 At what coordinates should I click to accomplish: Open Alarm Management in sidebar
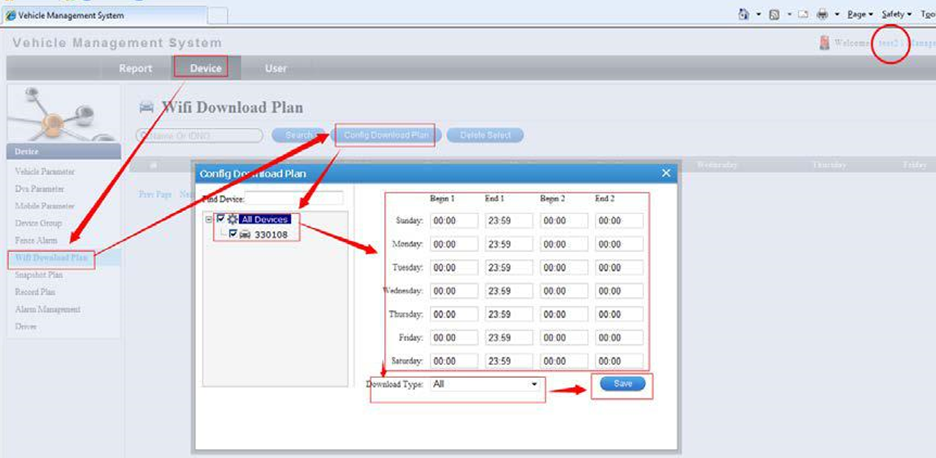(48, 309)
